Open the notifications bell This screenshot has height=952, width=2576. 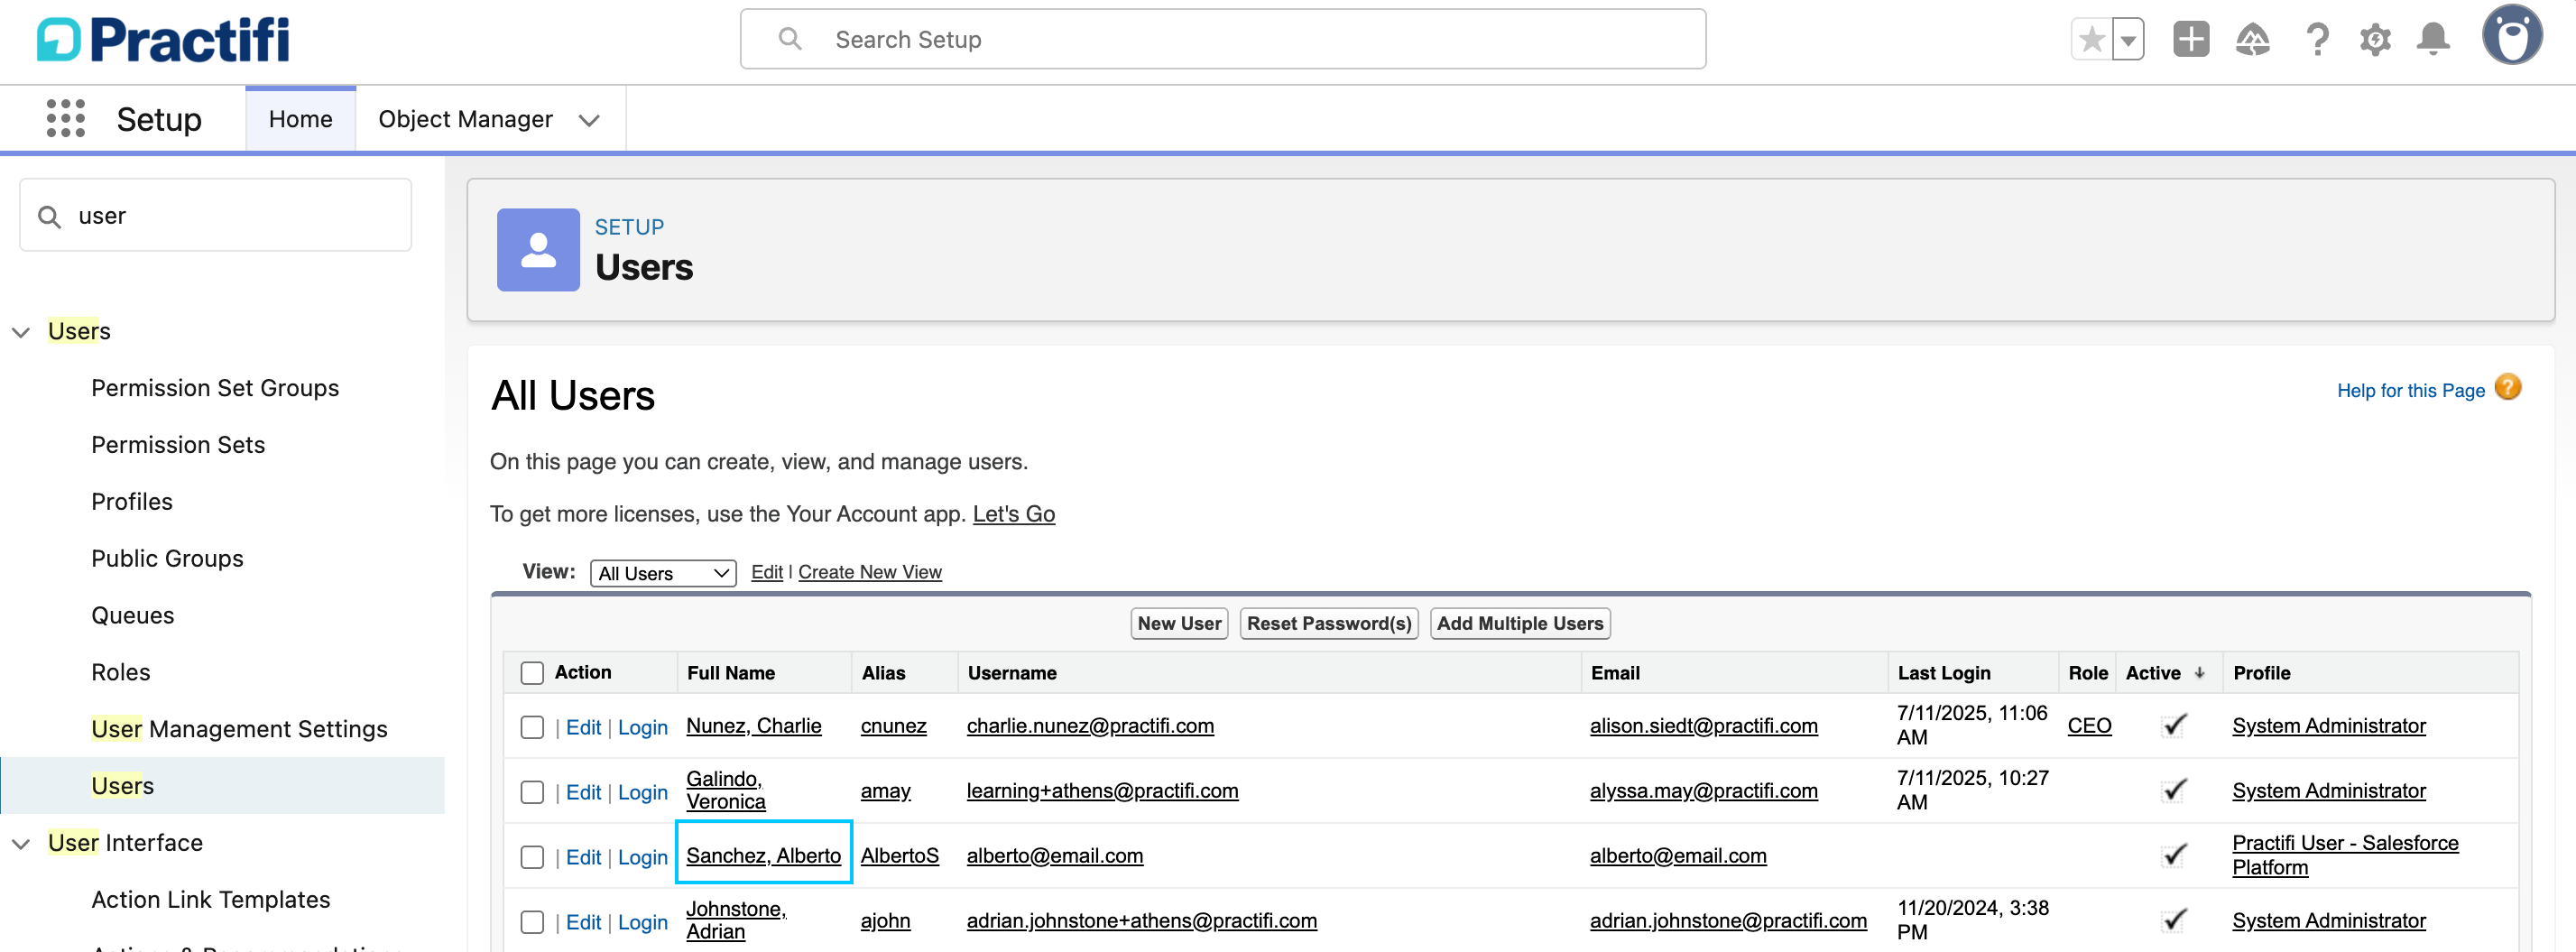click(x=2433, y=40)
